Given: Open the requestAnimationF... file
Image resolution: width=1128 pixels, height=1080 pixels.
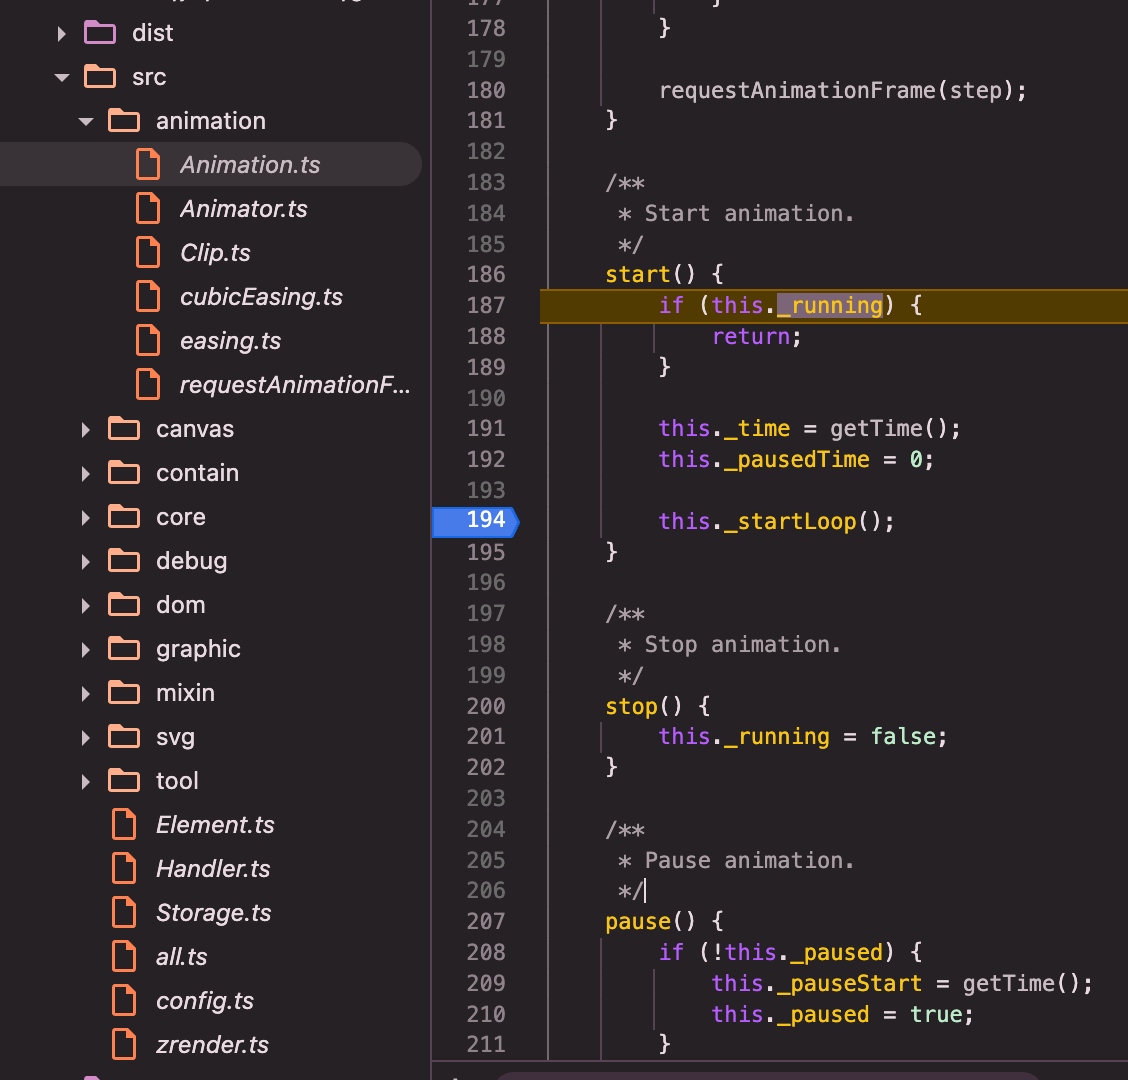Looking at the screenshot, I should [294, 385].
